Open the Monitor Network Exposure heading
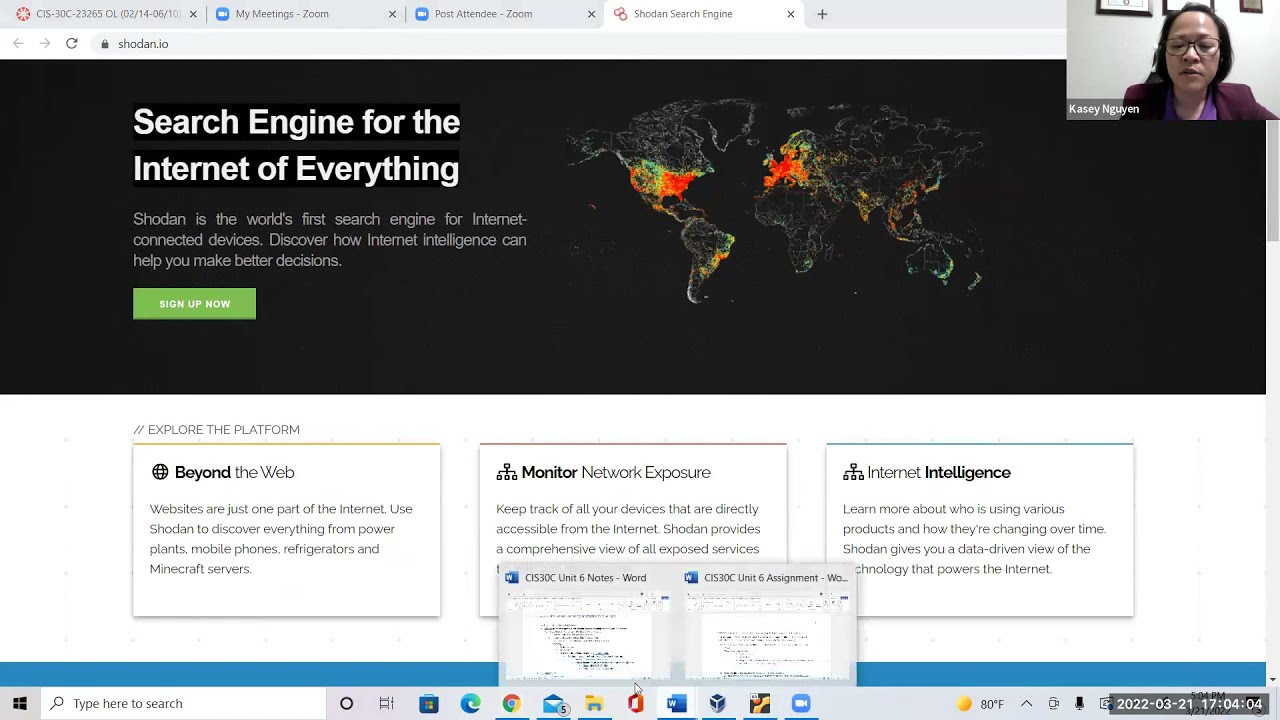 pyautogui.click(x=616, y=472)
